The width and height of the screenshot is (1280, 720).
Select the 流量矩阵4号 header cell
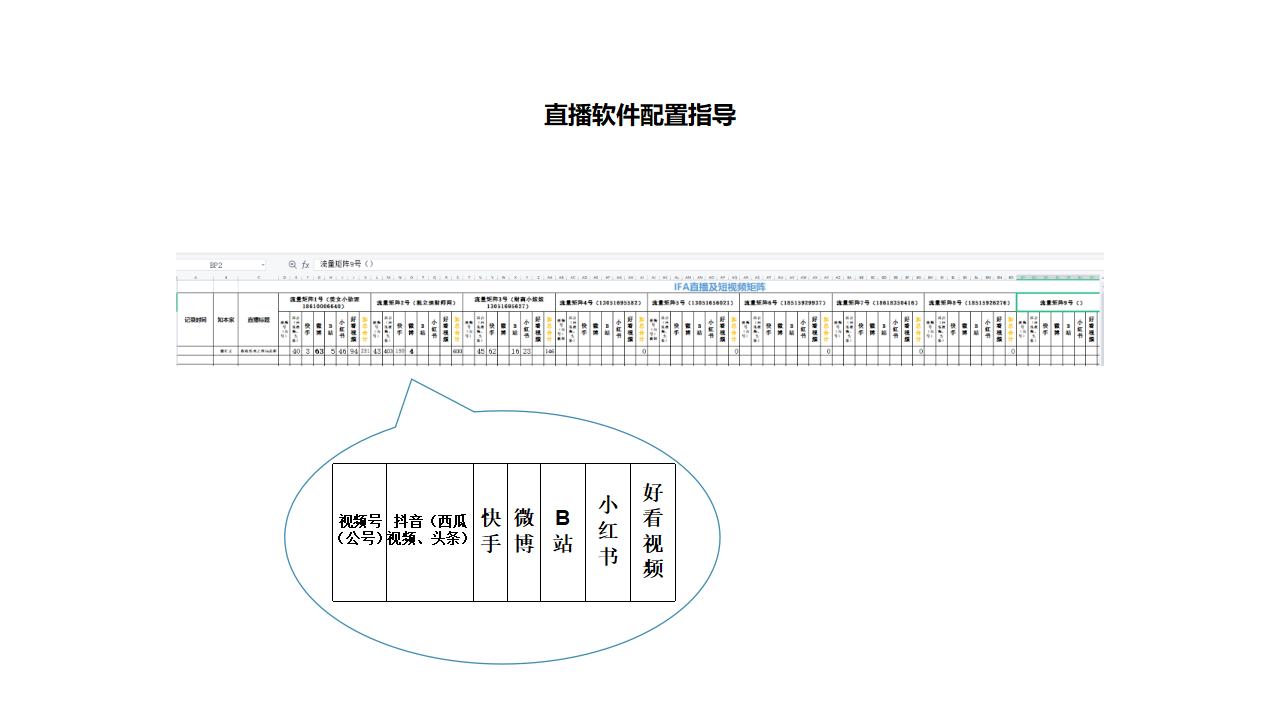point(601,301)
